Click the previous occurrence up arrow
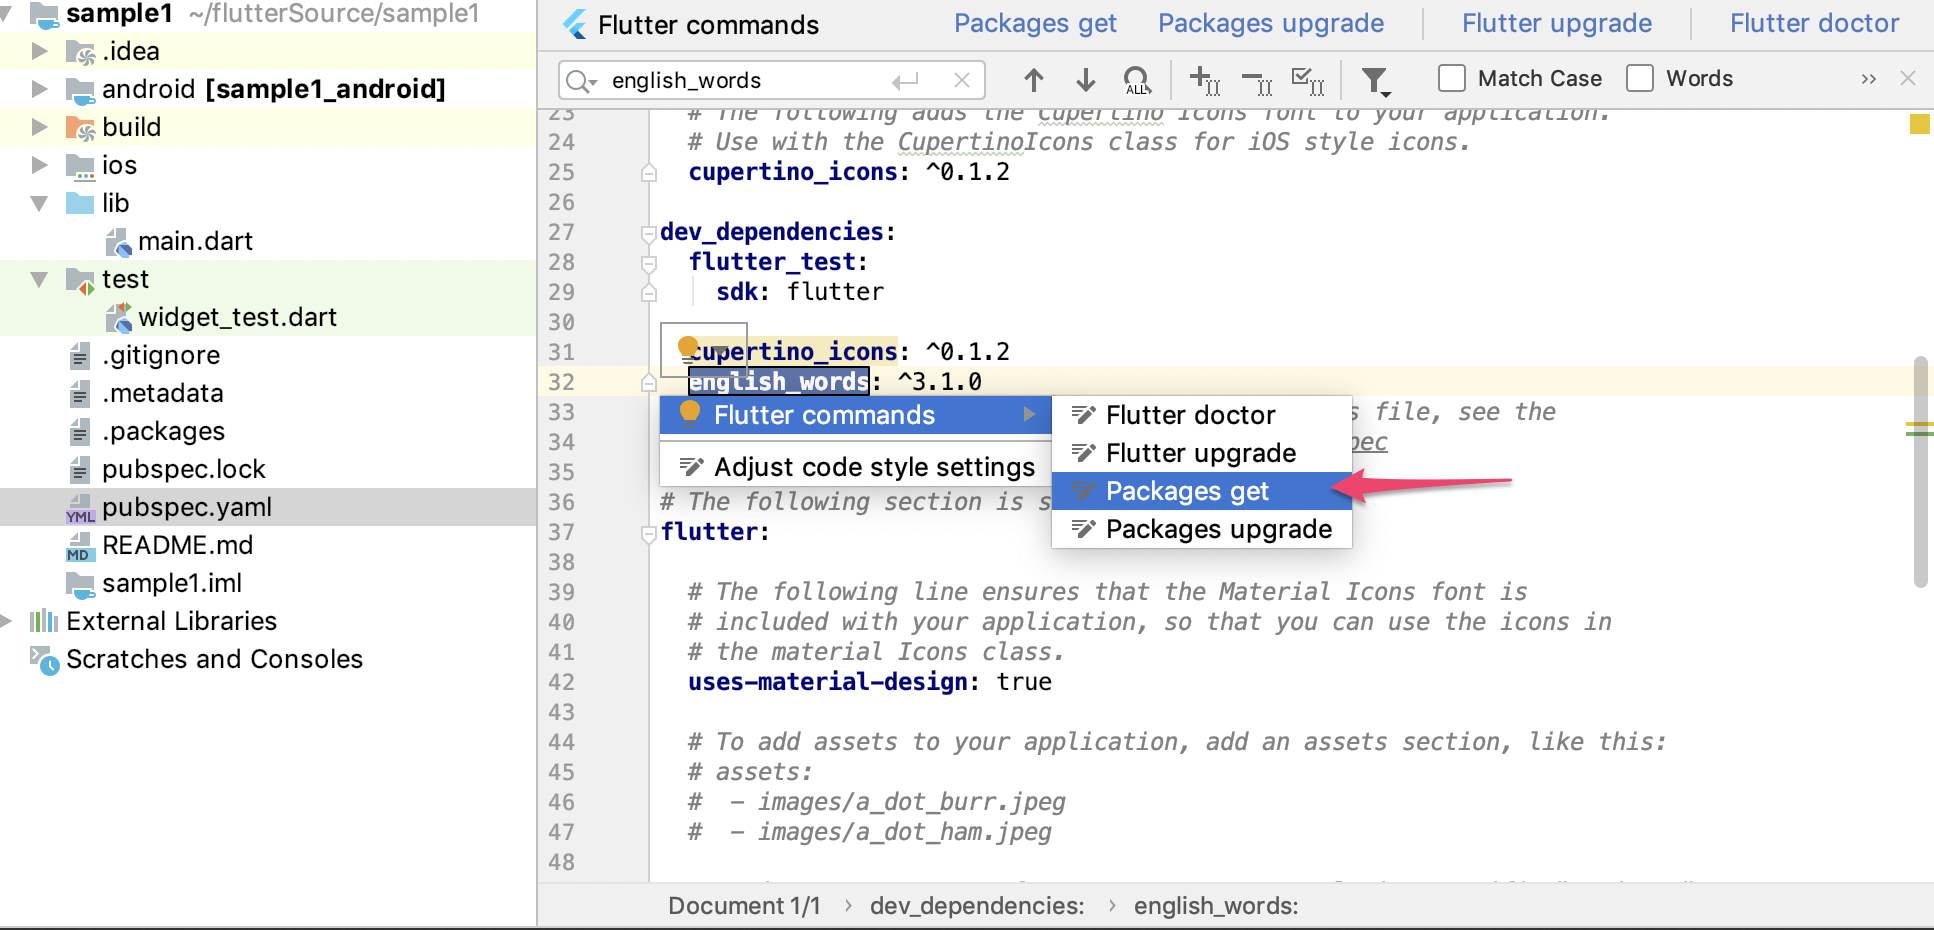 (1034, 79)
